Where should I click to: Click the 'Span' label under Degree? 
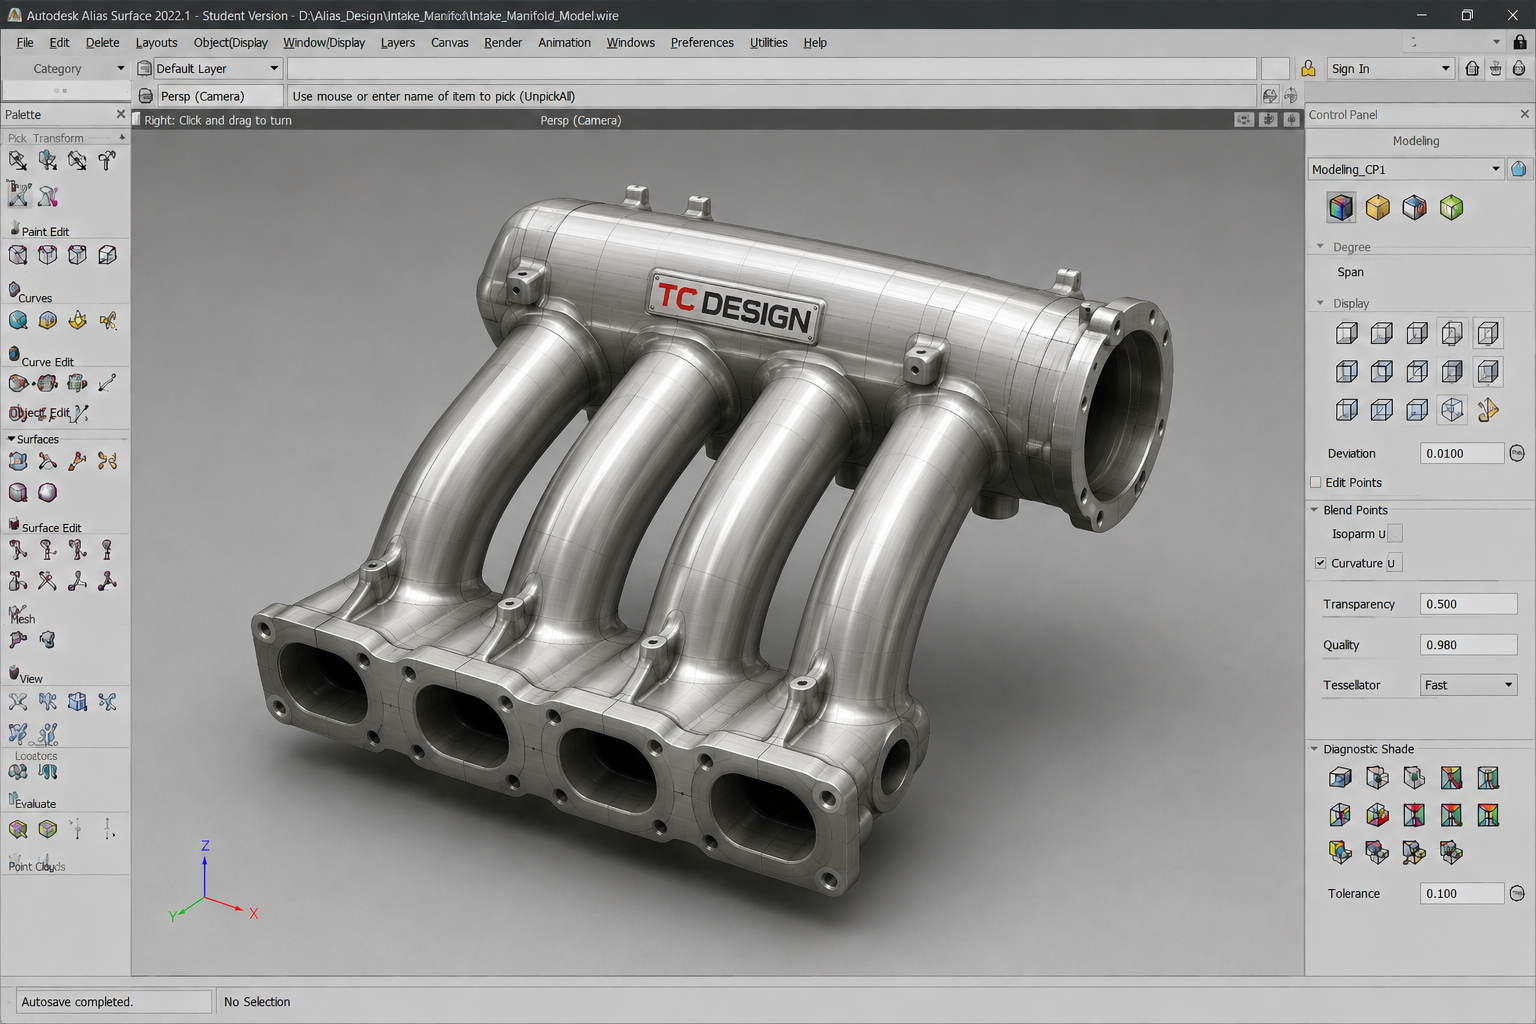coord(1350,272)
